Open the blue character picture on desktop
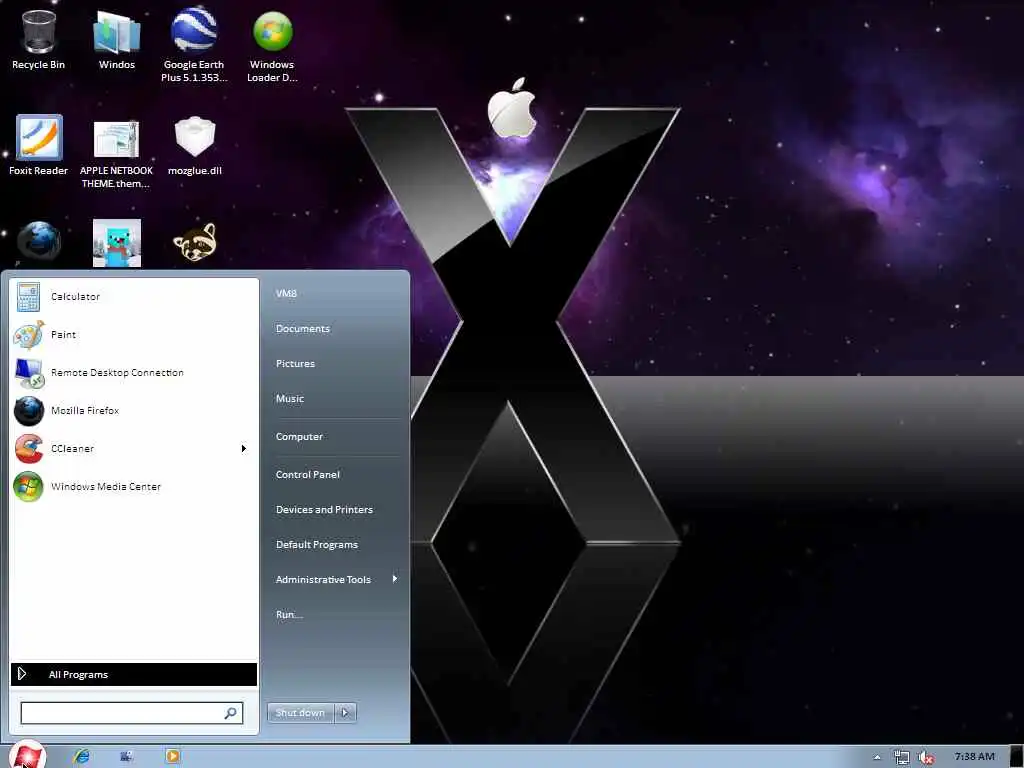 click(117, 243)
